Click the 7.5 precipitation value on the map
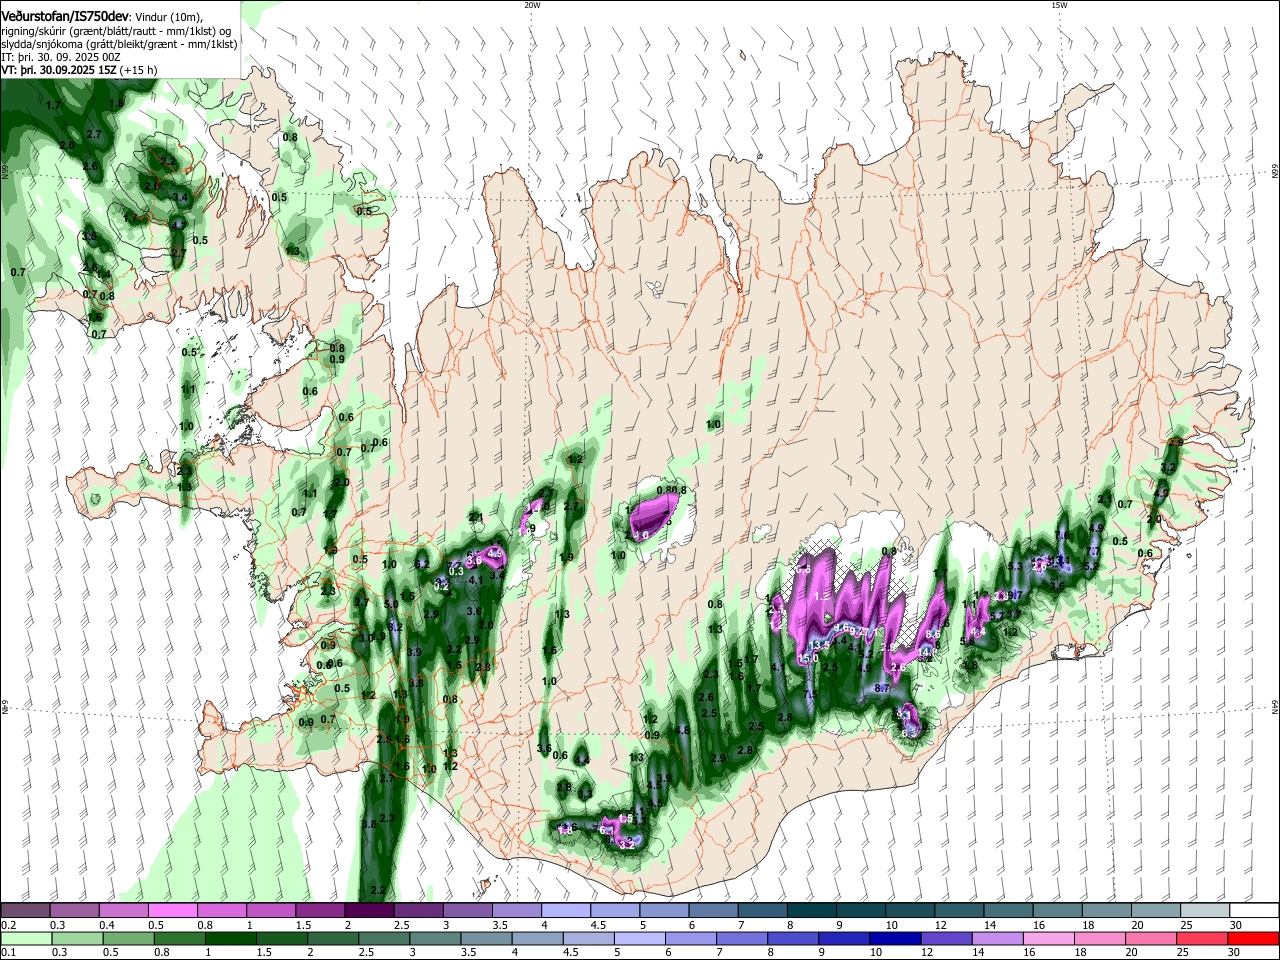The width and height of the screenshot is (1280, 960). [811, 694]
